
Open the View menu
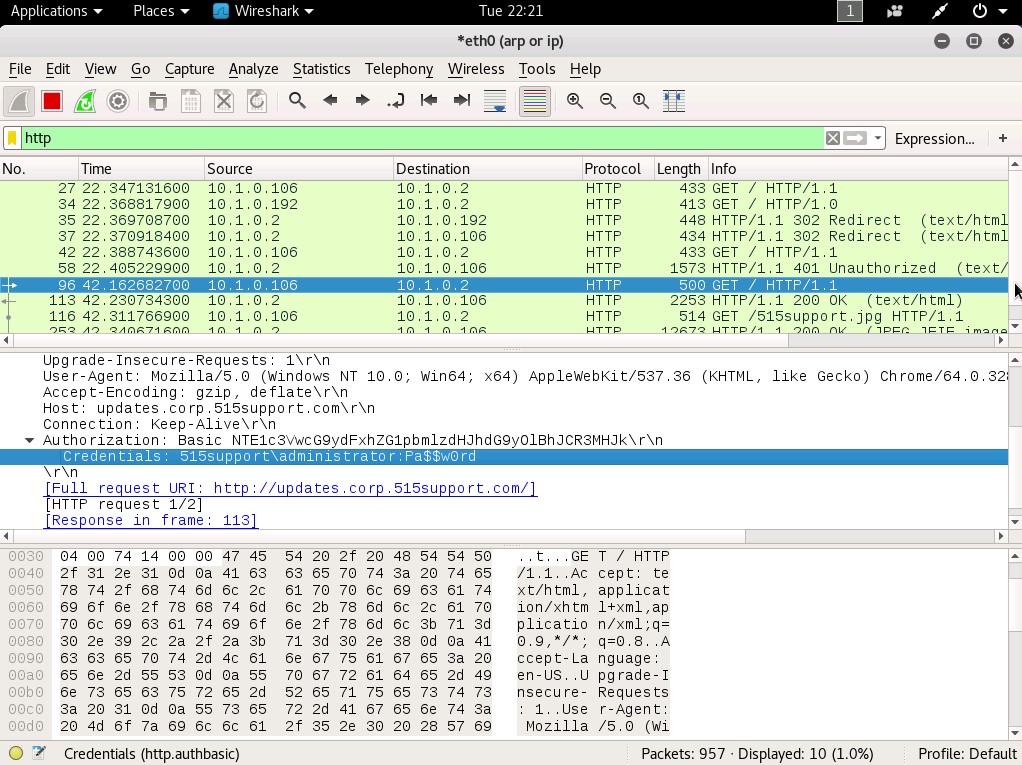coord(100,69)
